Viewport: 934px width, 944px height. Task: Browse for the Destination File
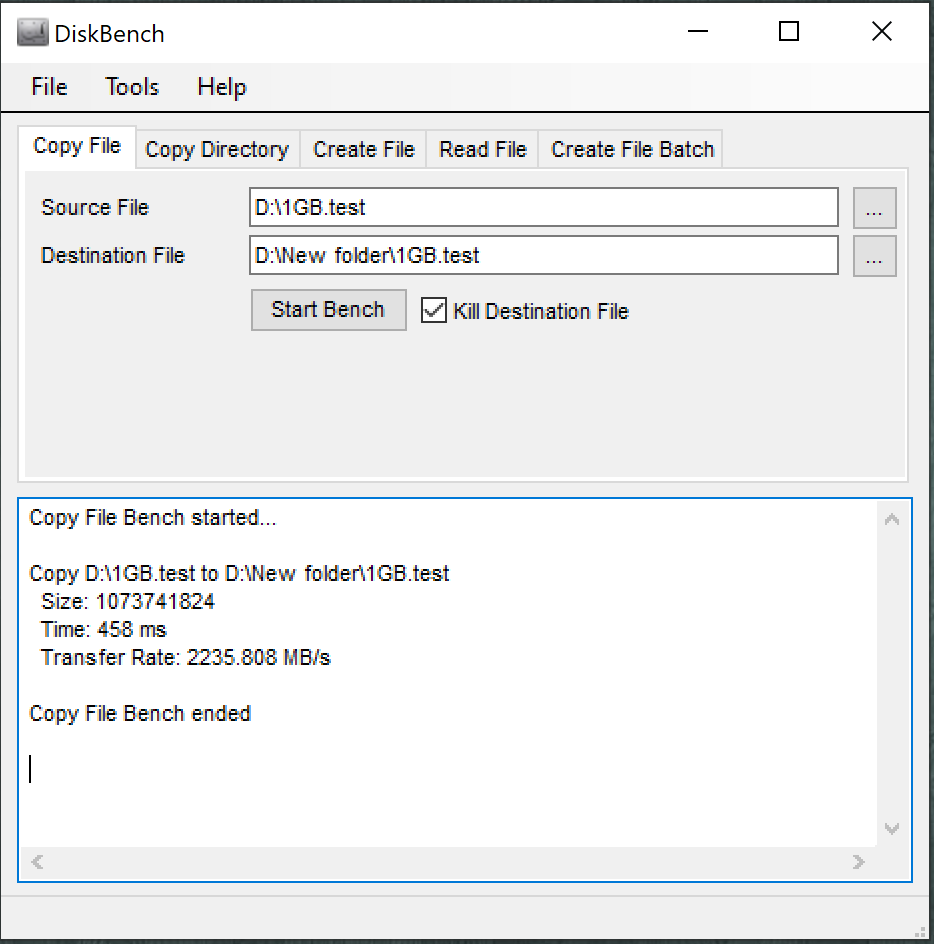coord(874,256)
